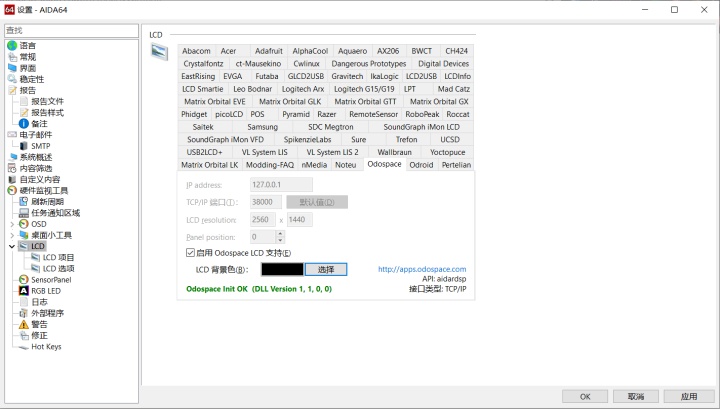Screen dimensions: 720x409
Task: Click the 硬件监视工具 gauge icon
Action: (x=12, y=190)
